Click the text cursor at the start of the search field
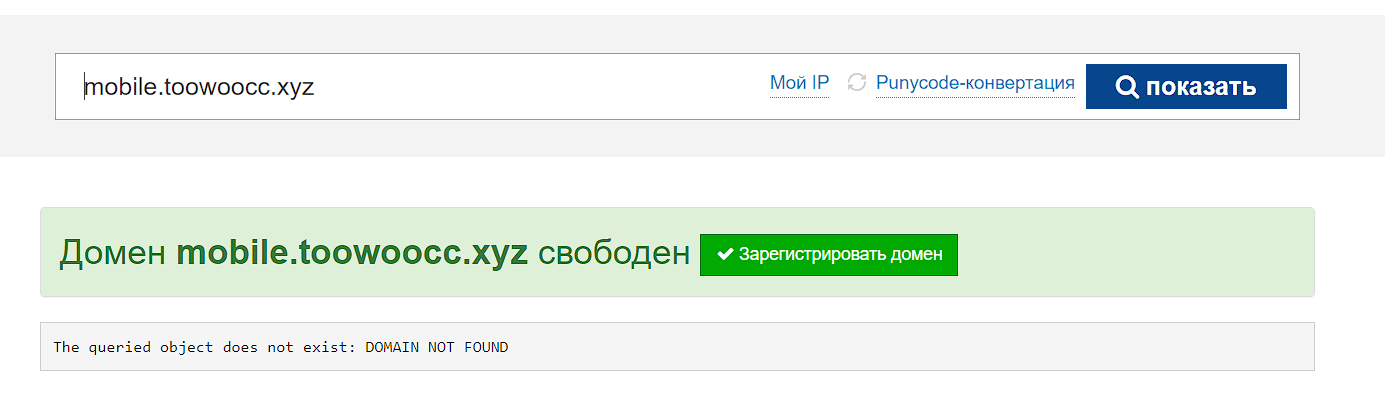The width and height of the screenshot is (1385, 398). [x=85, y=87]
